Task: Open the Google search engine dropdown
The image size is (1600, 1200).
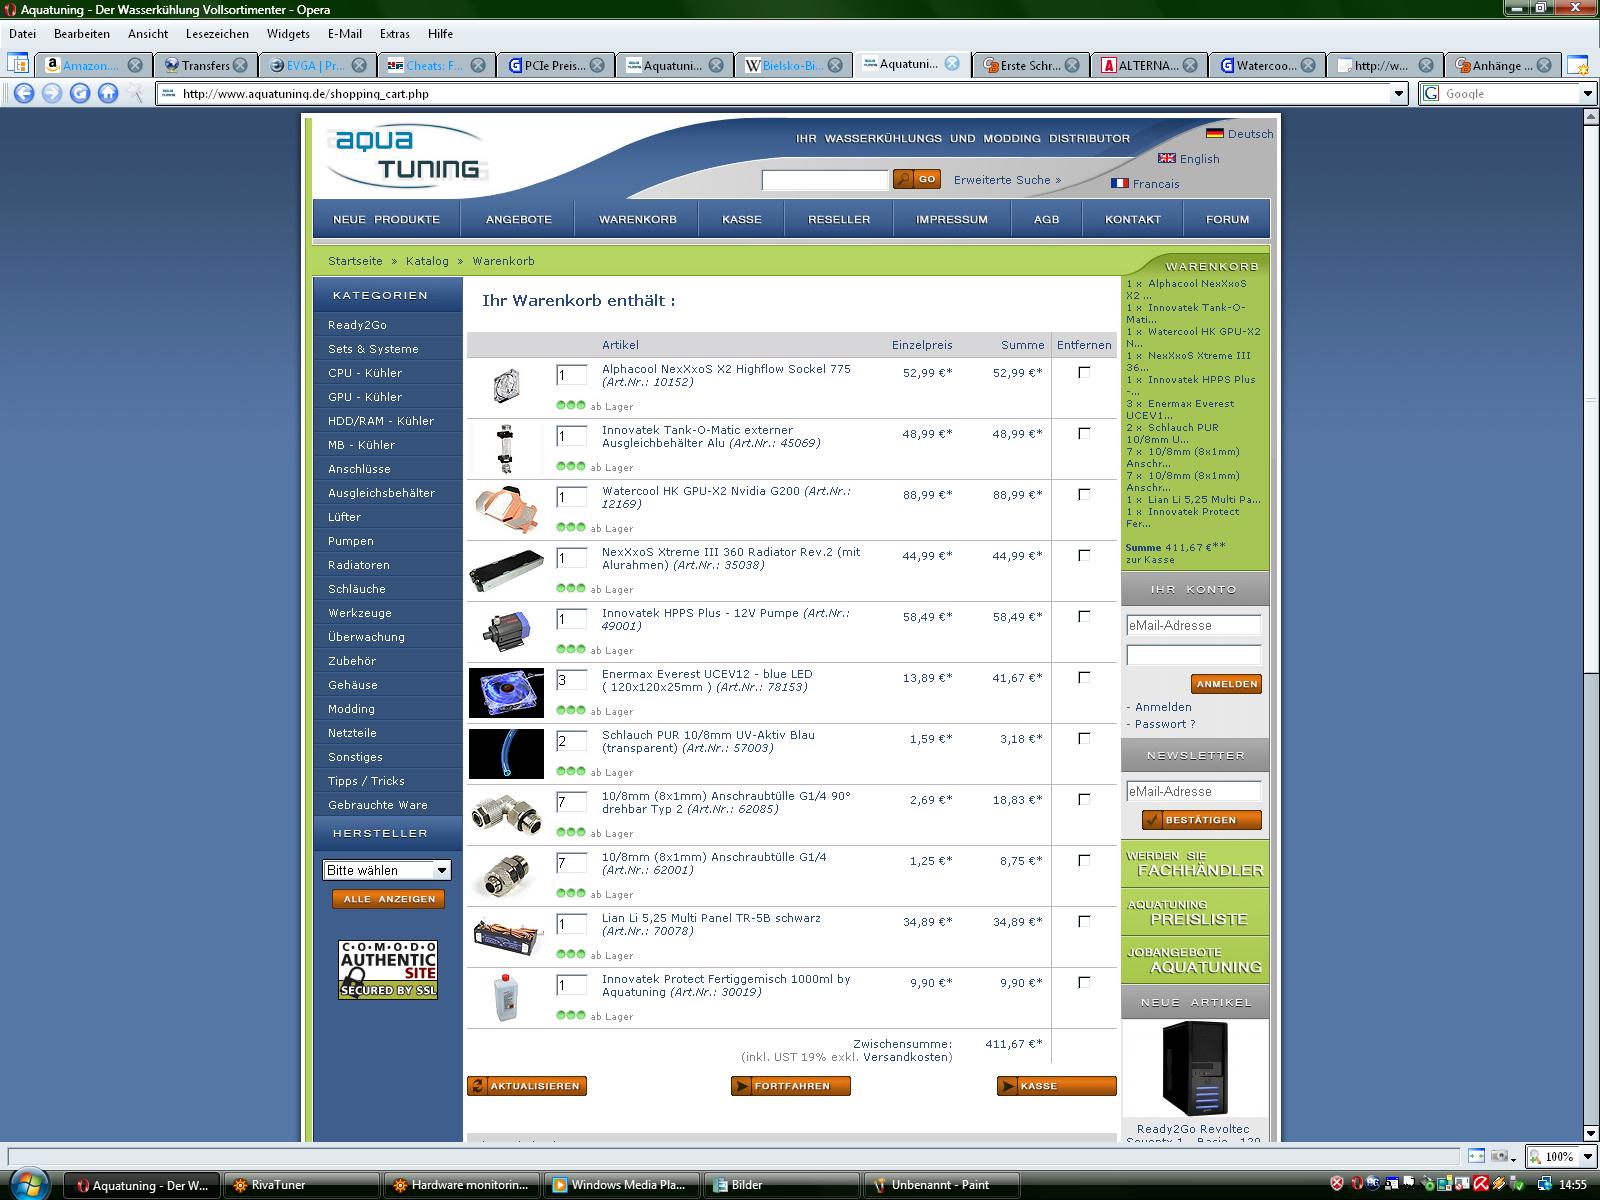Action: coord(1587,93)
